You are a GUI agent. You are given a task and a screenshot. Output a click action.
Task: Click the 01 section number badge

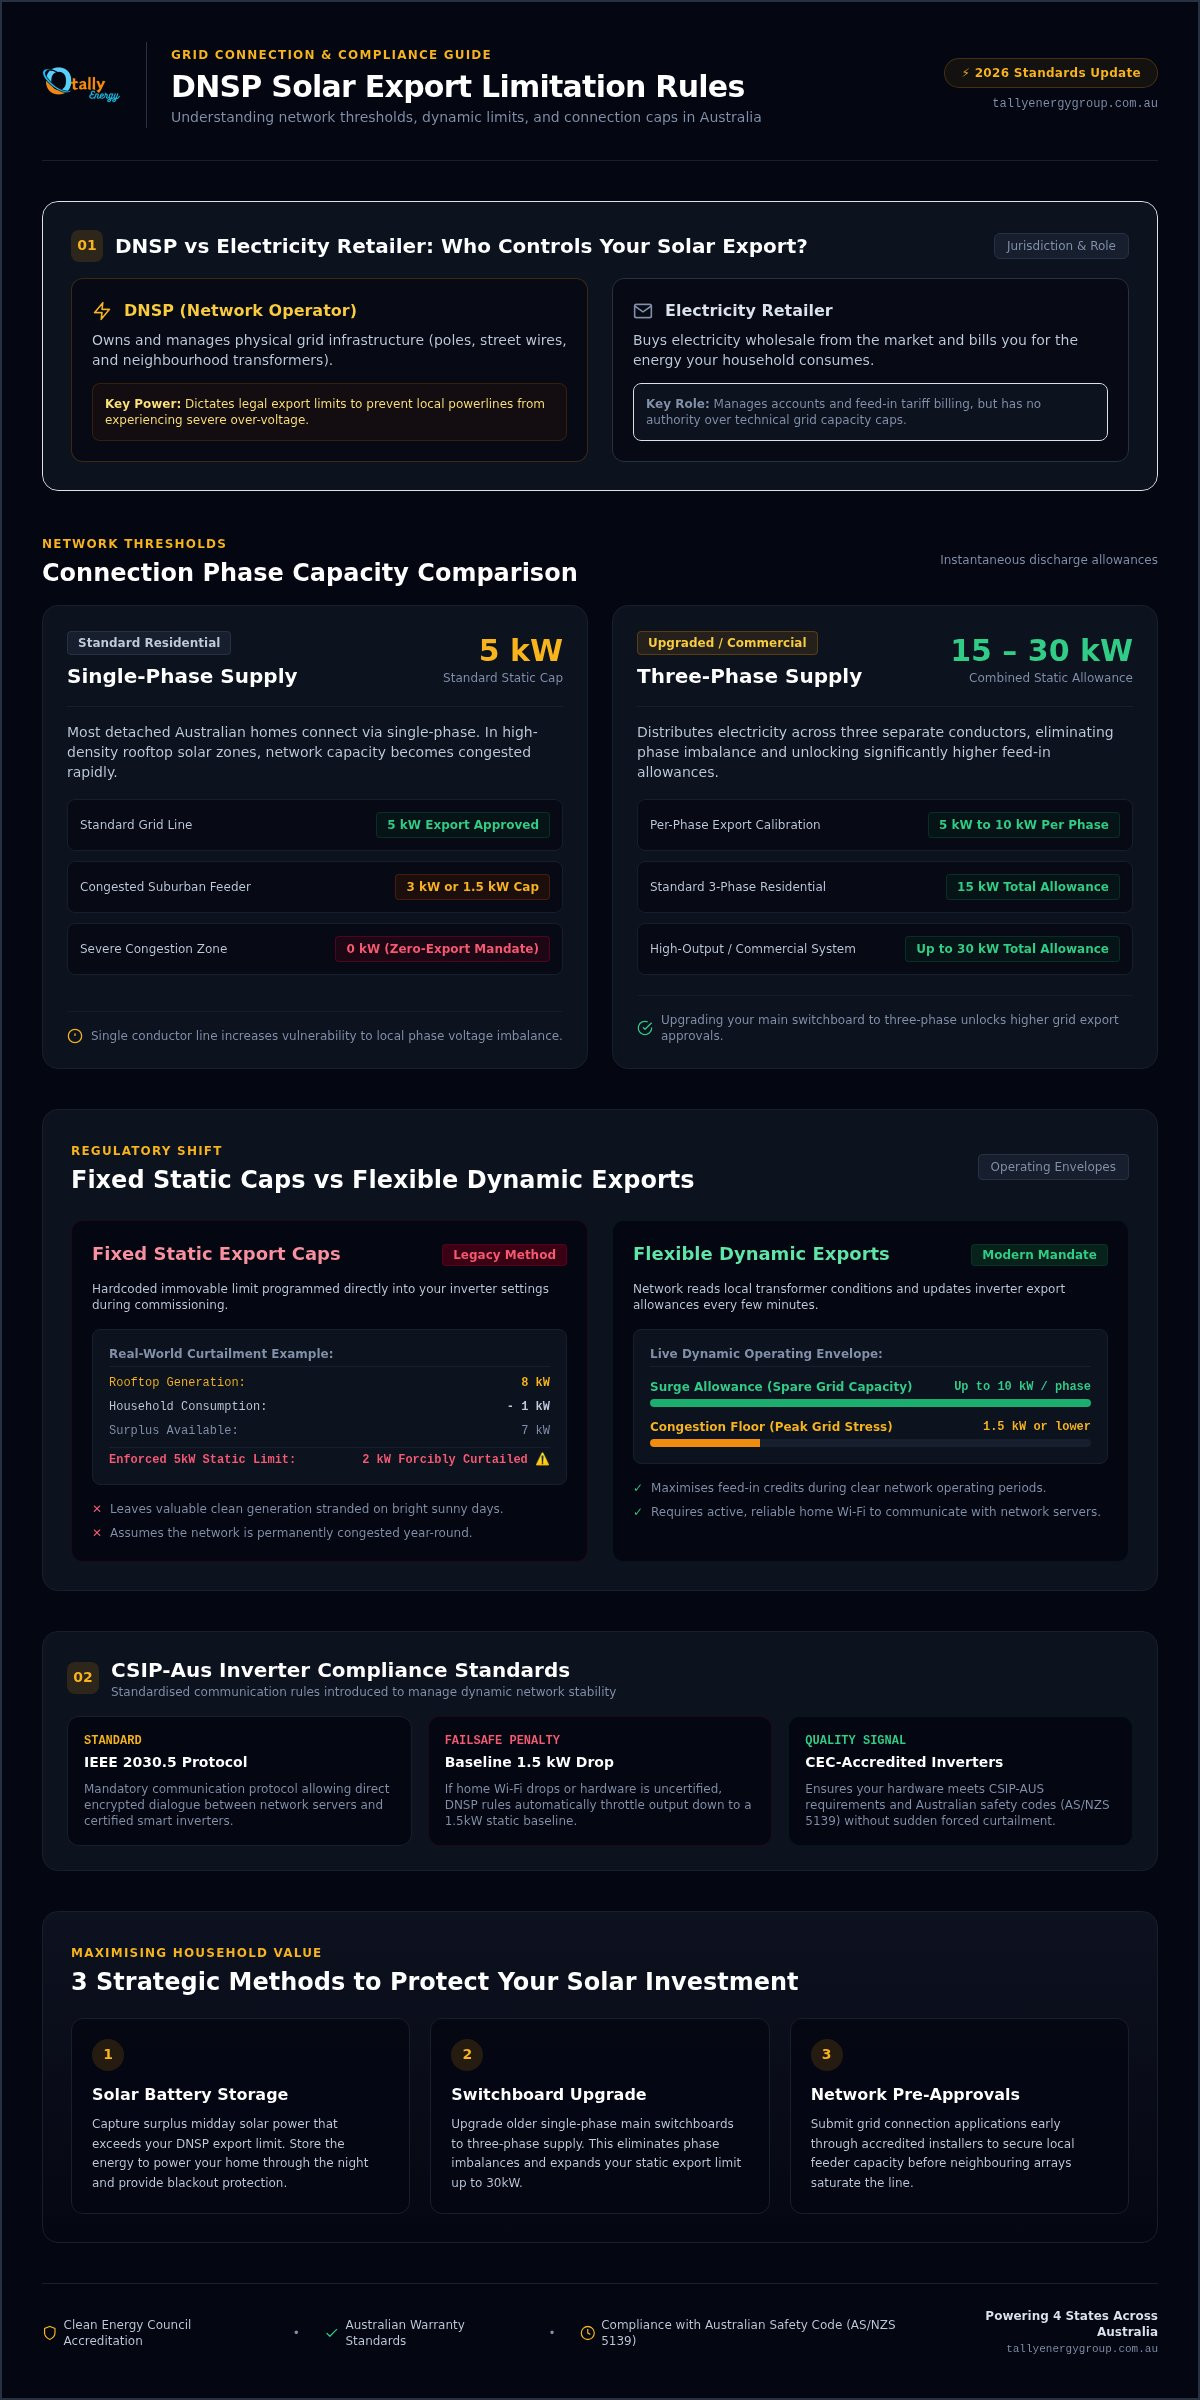tap(87, 246)
